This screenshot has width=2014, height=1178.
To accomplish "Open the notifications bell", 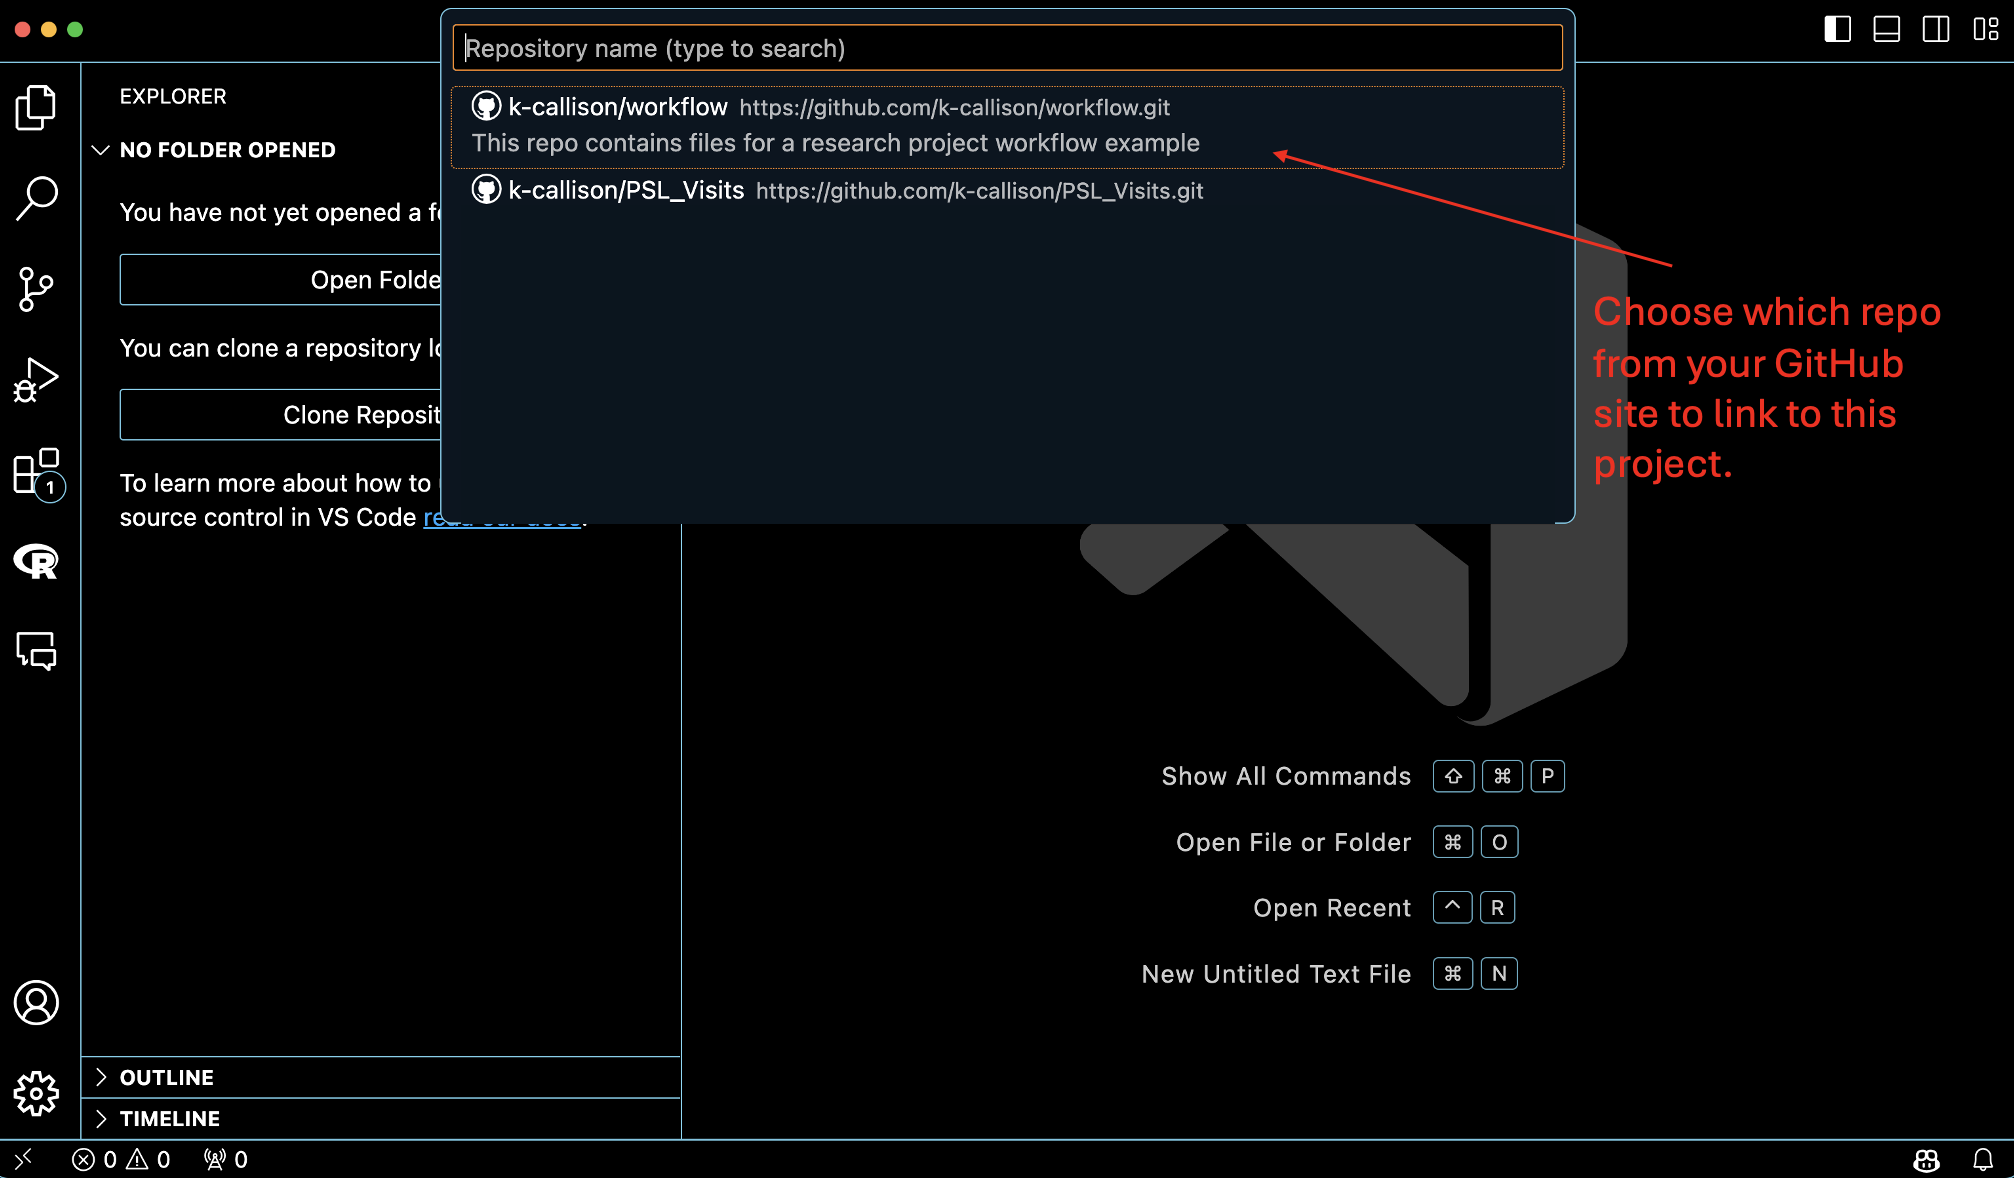I will tap(1983, 1159).
